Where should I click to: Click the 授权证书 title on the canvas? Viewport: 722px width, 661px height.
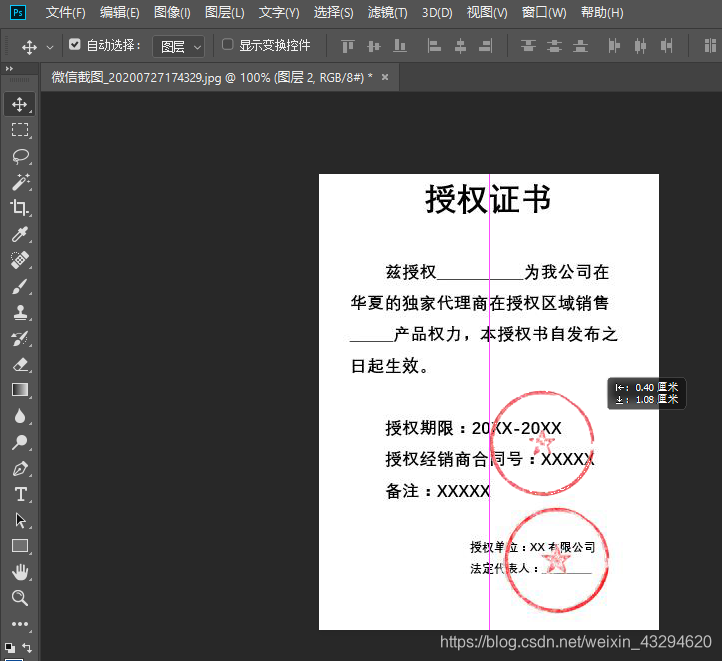coord(488,199)
